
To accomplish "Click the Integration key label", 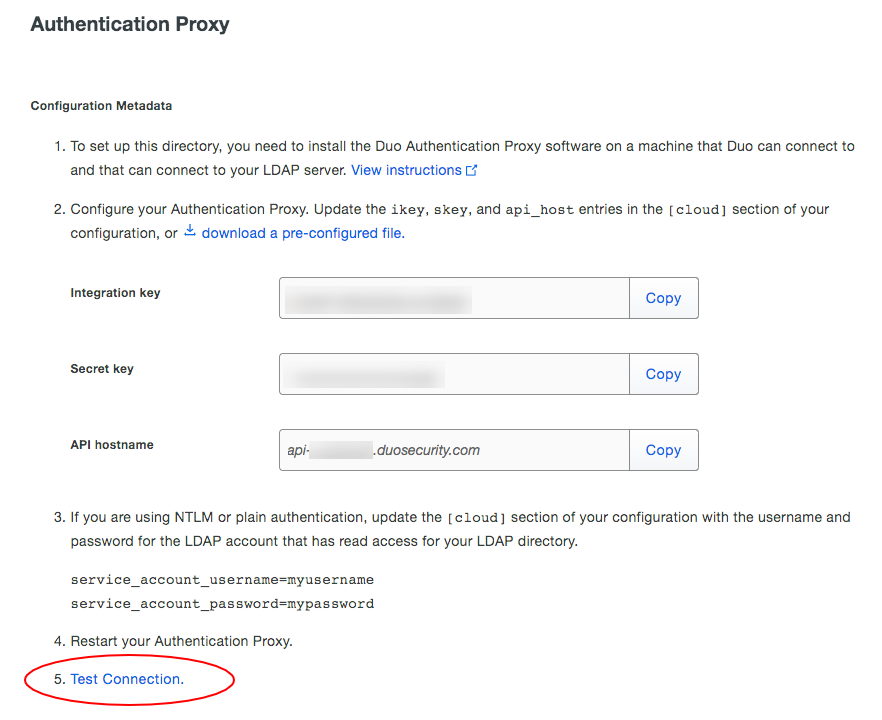I will click(x=115, y=293).
